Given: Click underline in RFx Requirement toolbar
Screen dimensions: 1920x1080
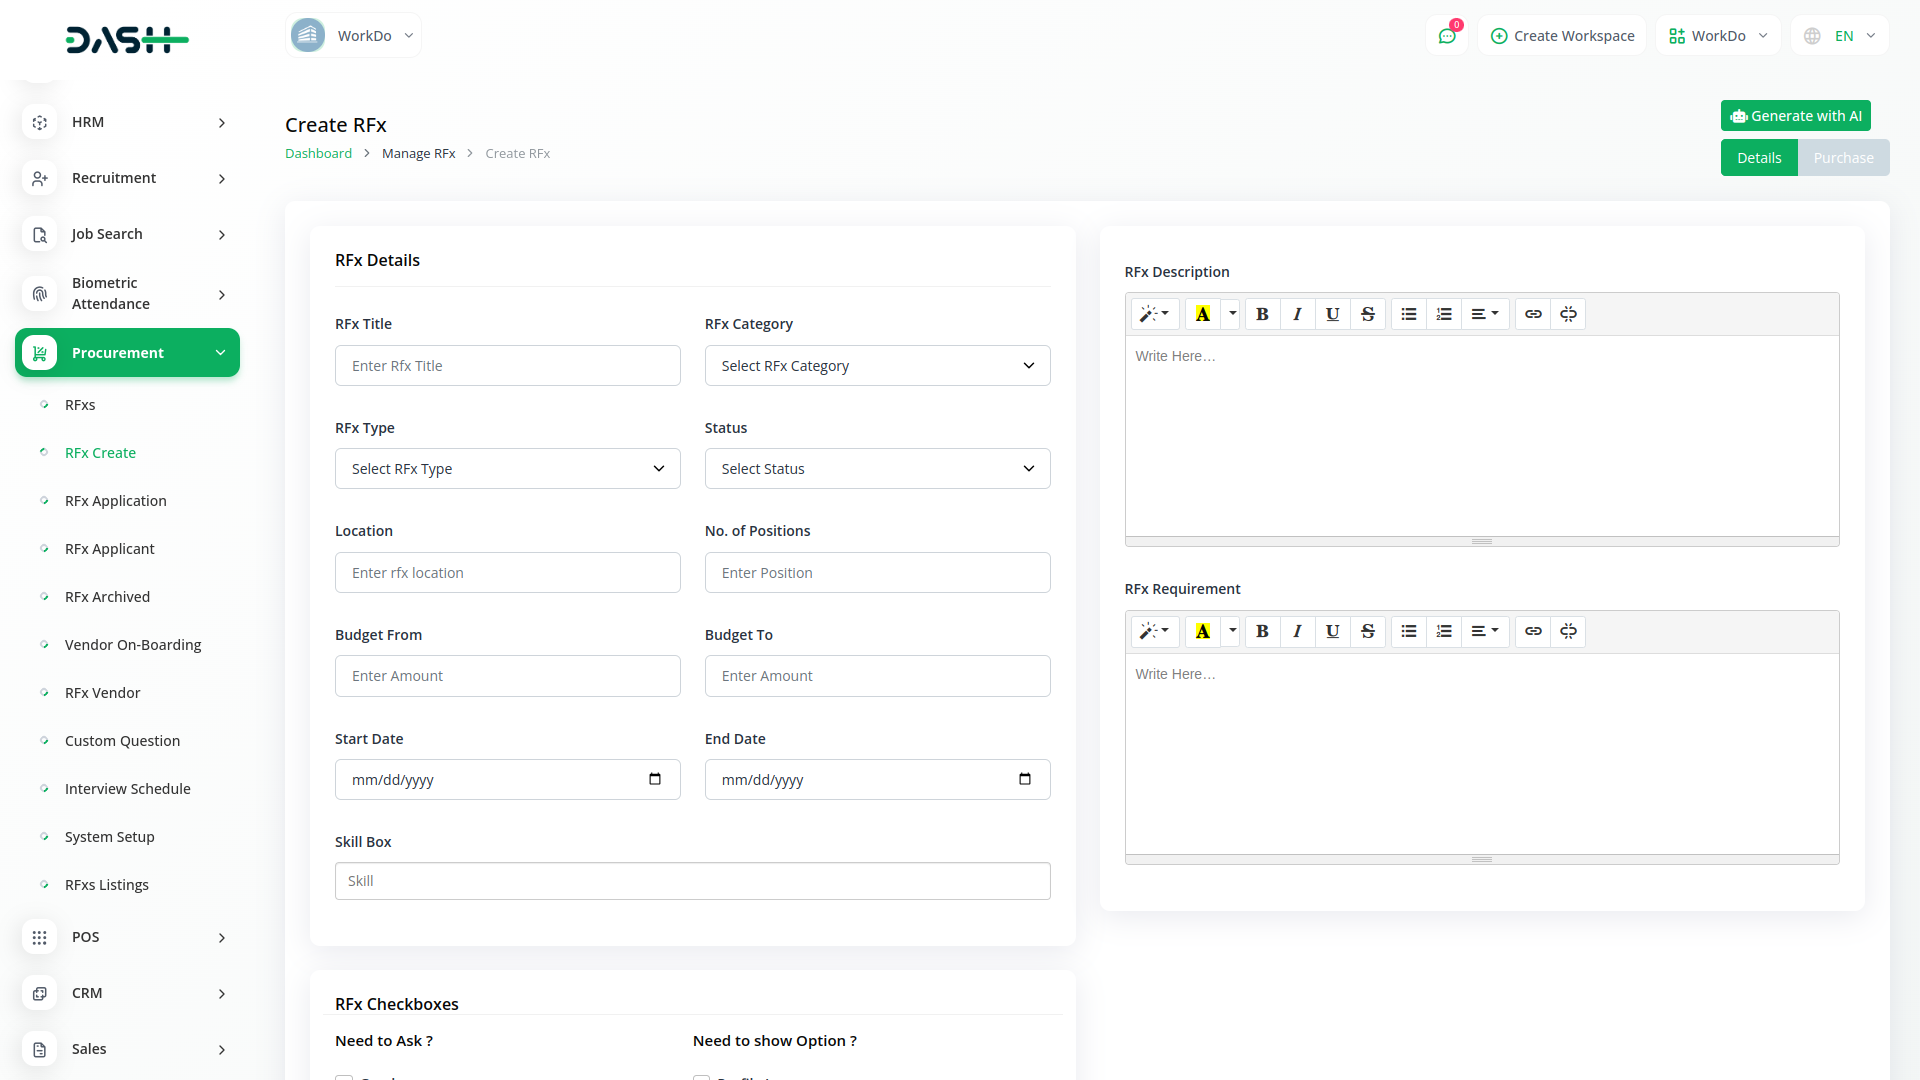Looking at the screenshot, I should 1332,631.
